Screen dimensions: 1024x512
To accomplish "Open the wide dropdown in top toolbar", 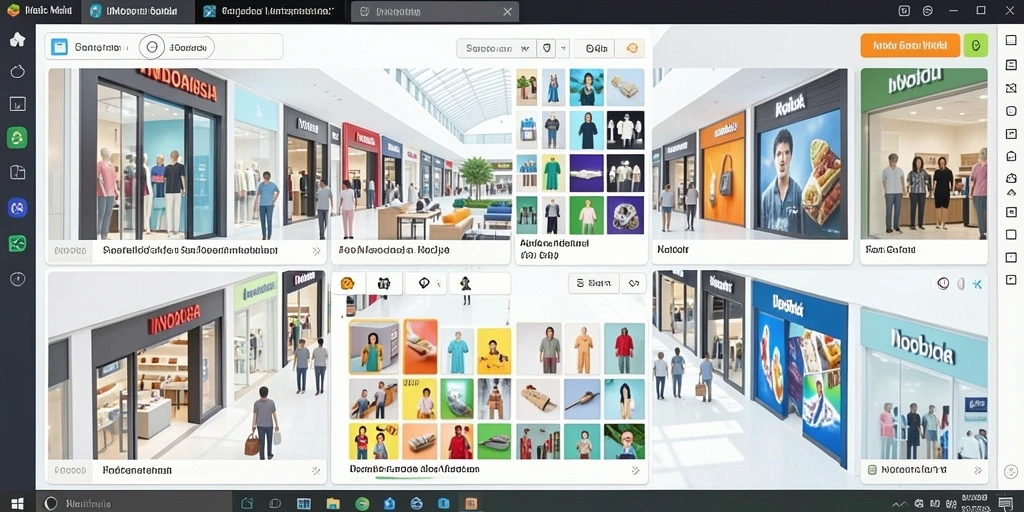I will 496,48.
